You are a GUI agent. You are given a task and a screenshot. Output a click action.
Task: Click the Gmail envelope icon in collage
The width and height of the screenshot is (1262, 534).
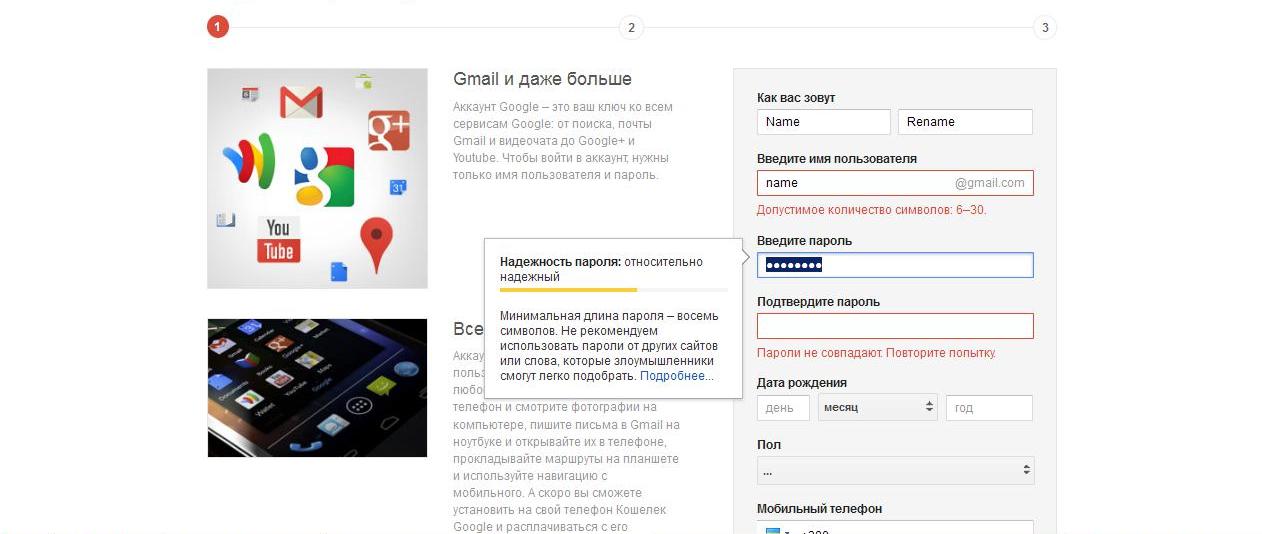pos(301,101)
